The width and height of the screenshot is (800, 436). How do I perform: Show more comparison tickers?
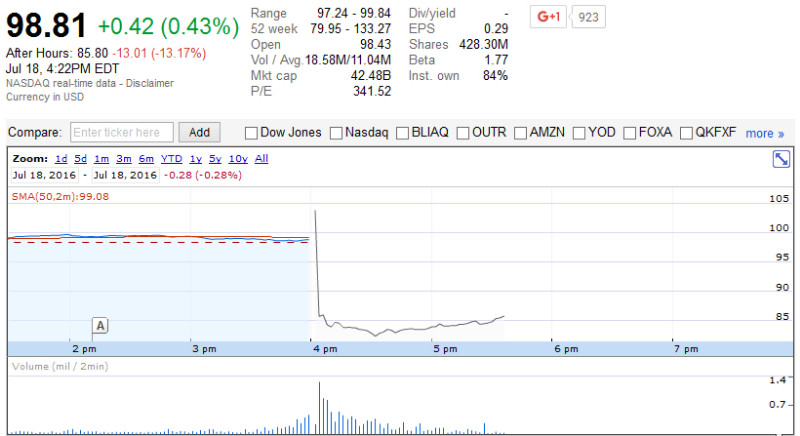pyautogui.click(x=764, y=134)
